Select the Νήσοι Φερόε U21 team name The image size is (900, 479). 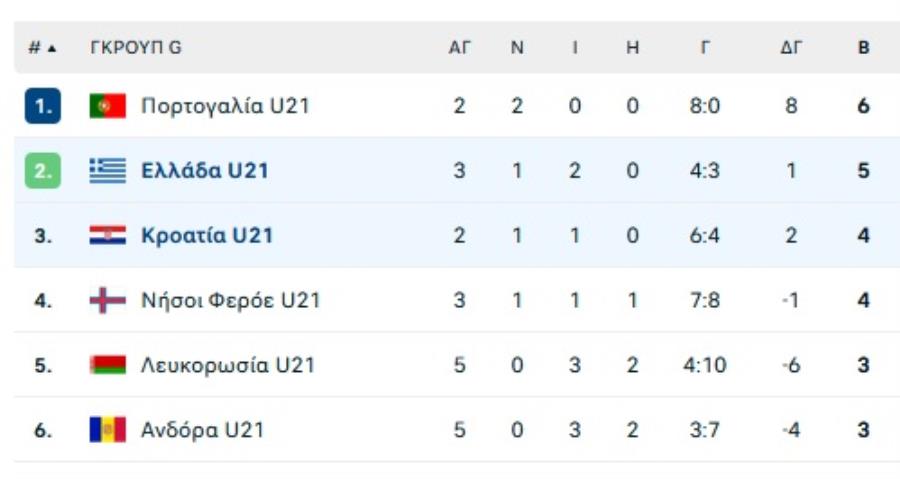(x=230, y=300)
